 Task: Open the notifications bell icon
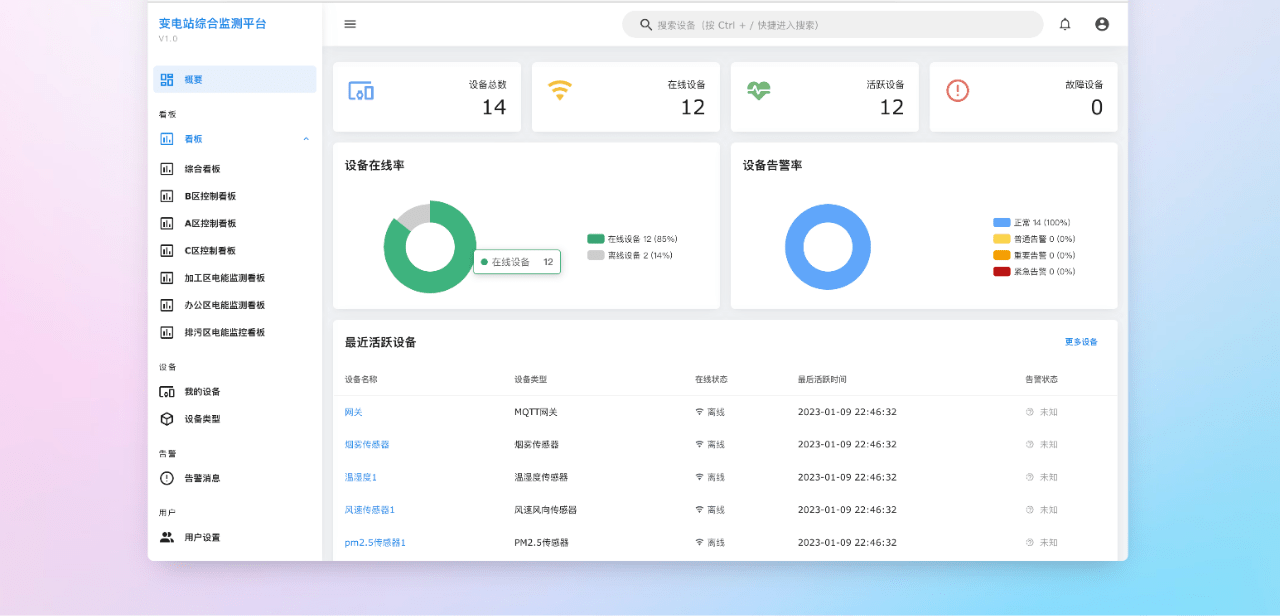[x=1065, y=24]
